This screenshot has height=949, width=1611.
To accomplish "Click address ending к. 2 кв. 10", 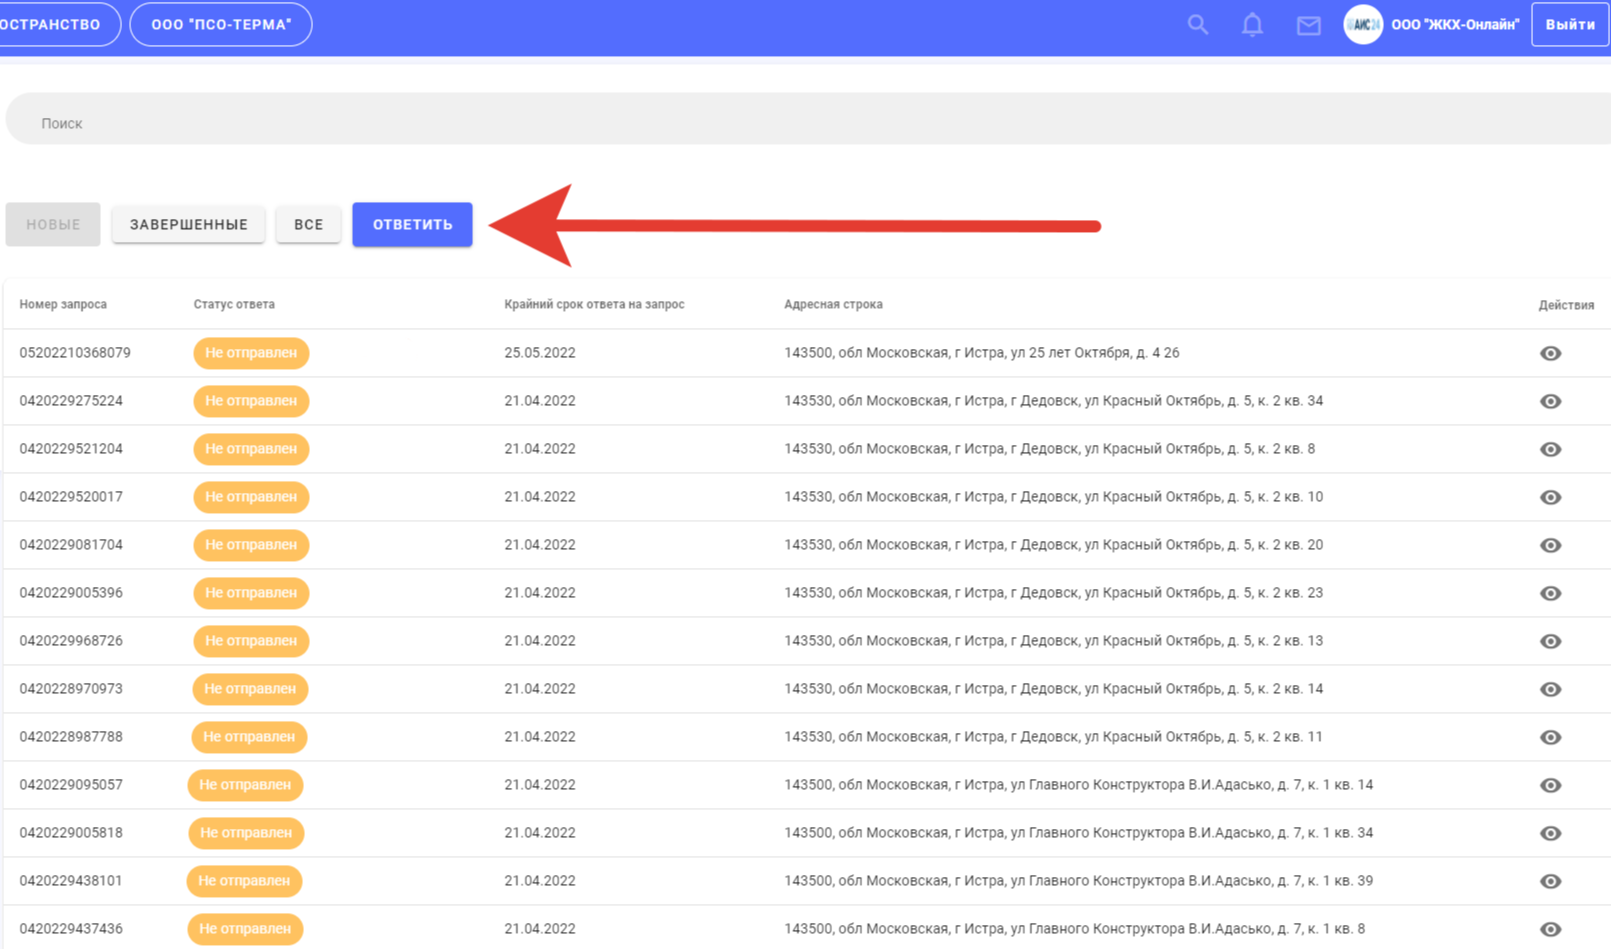I will click(1053, 497).
